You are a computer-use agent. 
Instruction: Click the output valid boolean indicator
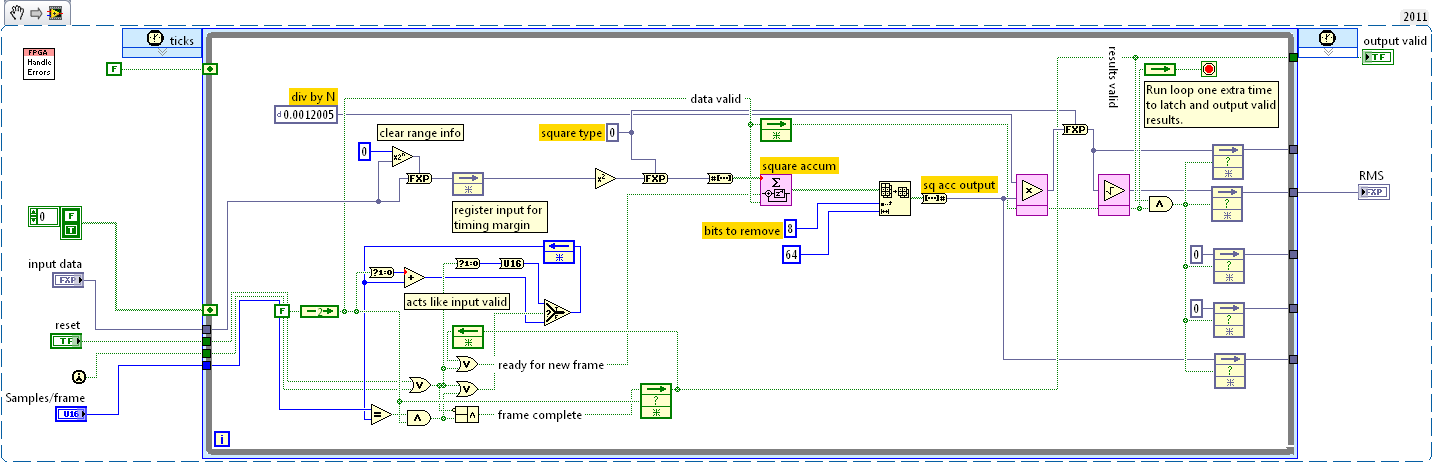pos(1376,59)
